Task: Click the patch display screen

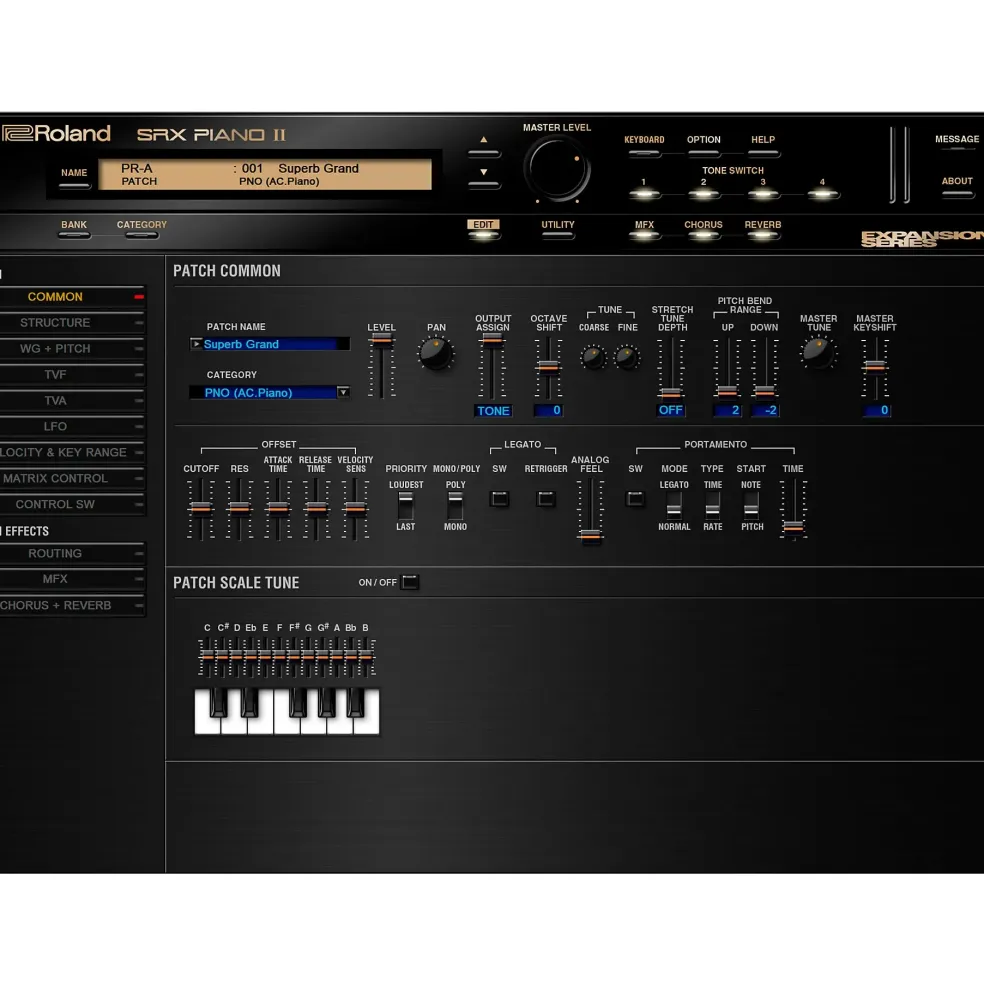Action: (x=265, y=175)
